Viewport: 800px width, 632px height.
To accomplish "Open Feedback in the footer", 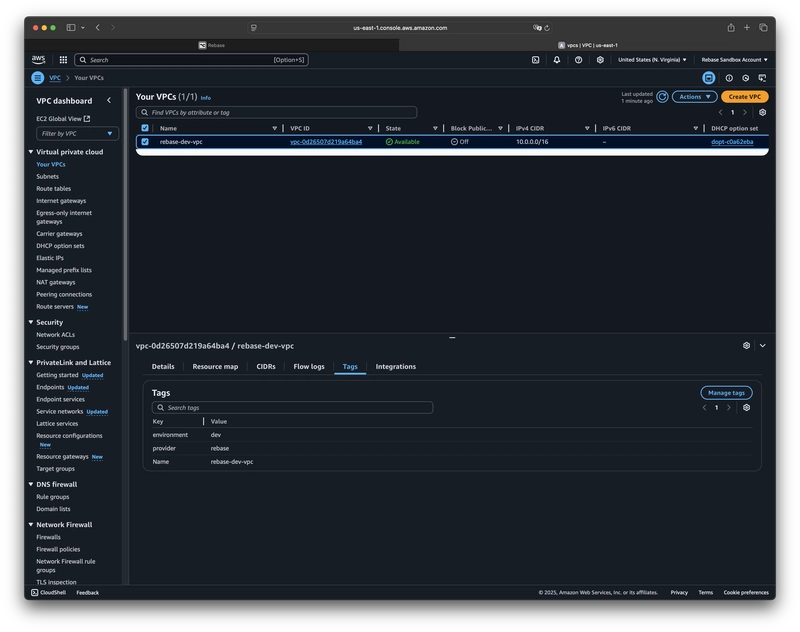I will (x=88, y=592).
